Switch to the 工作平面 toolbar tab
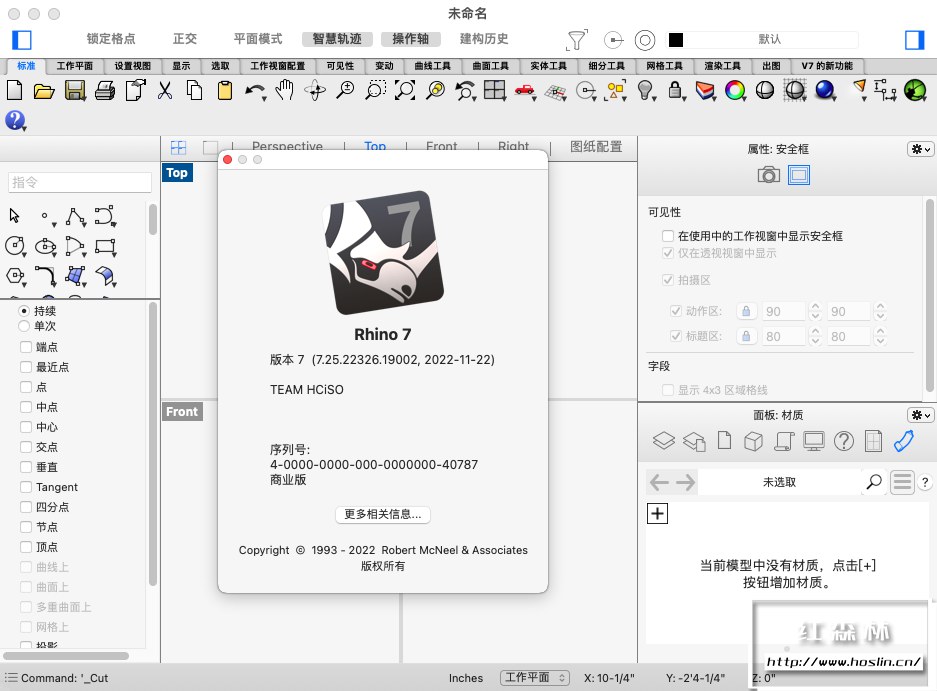Screen dimensions: 937x691 click(x=75, y=66)
